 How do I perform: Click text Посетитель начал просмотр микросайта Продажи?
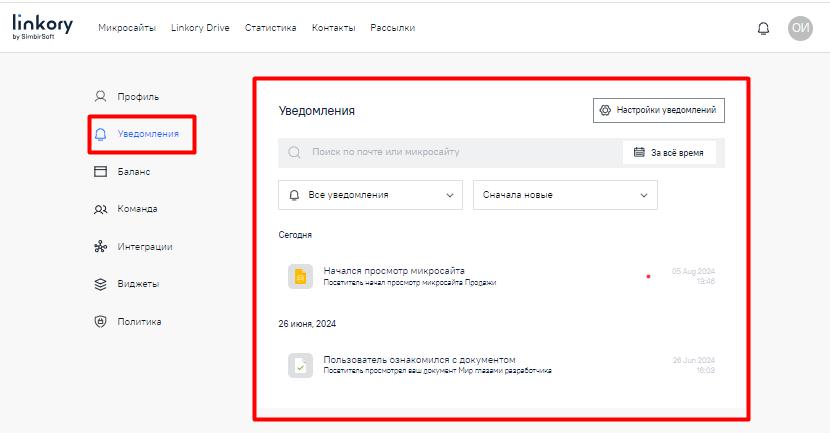click(x=410, y=283)
